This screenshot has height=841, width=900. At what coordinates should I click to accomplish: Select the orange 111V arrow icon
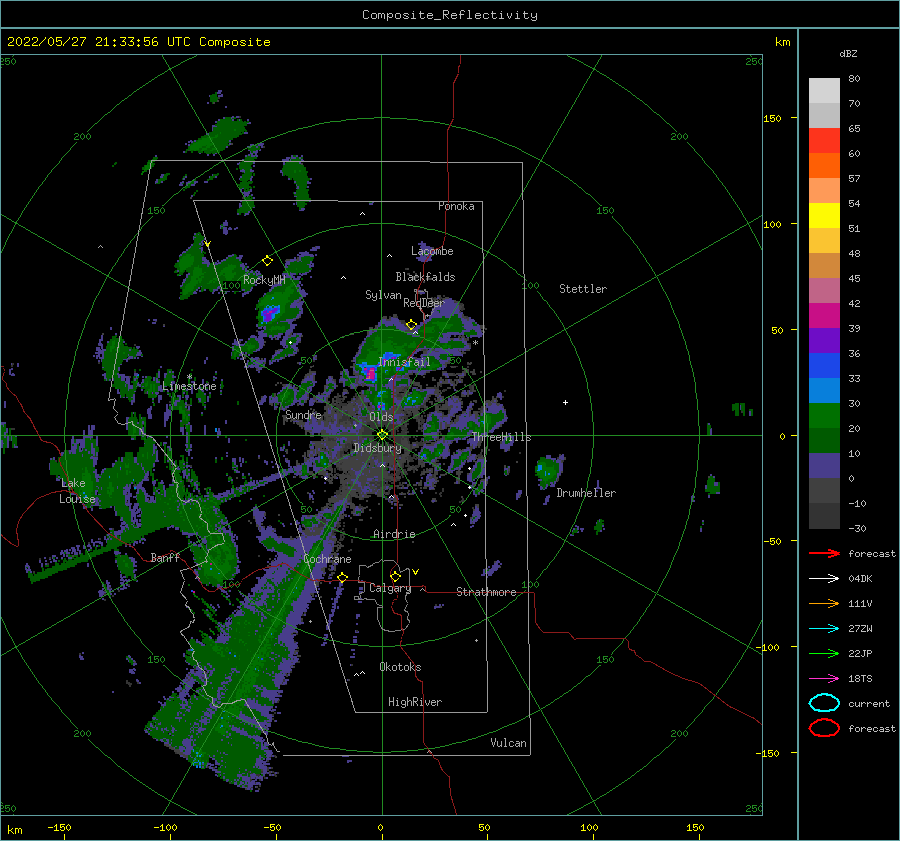[x=824, y=603]
